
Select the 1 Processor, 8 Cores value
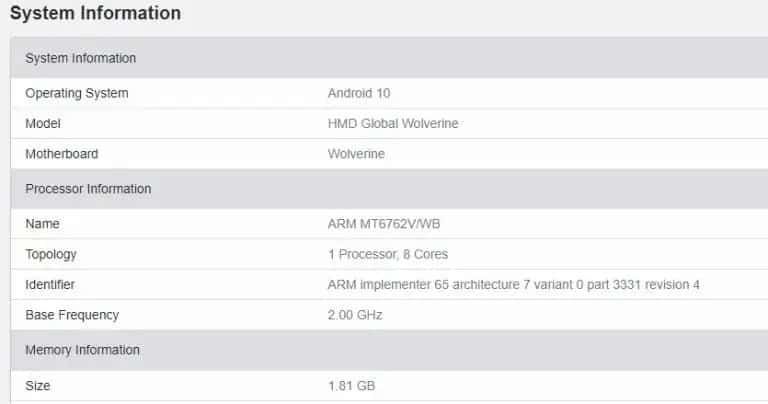[x=388, y=254]
